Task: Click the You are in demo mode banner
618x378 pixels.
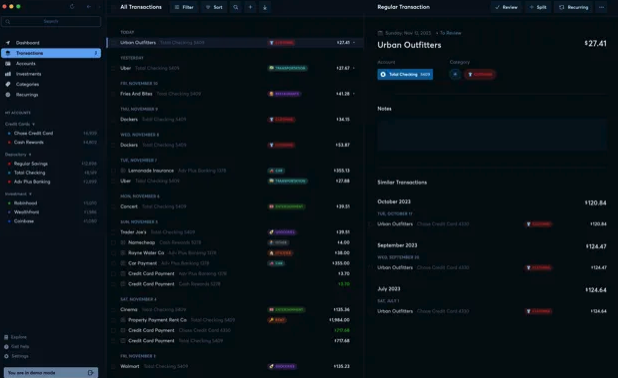Action: pyautogui.click(x=51, y=372)
